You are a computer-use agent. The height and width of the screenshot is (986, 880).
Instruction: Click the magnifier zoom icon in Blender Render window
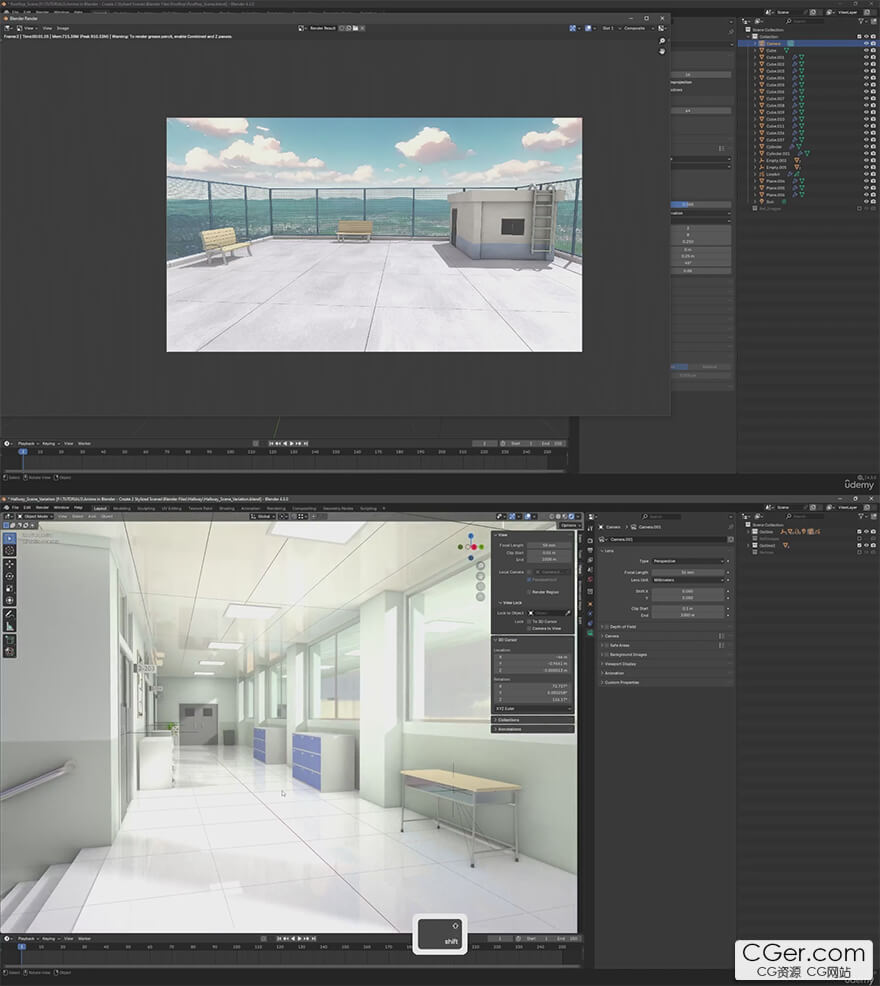(x=662, y=41)
